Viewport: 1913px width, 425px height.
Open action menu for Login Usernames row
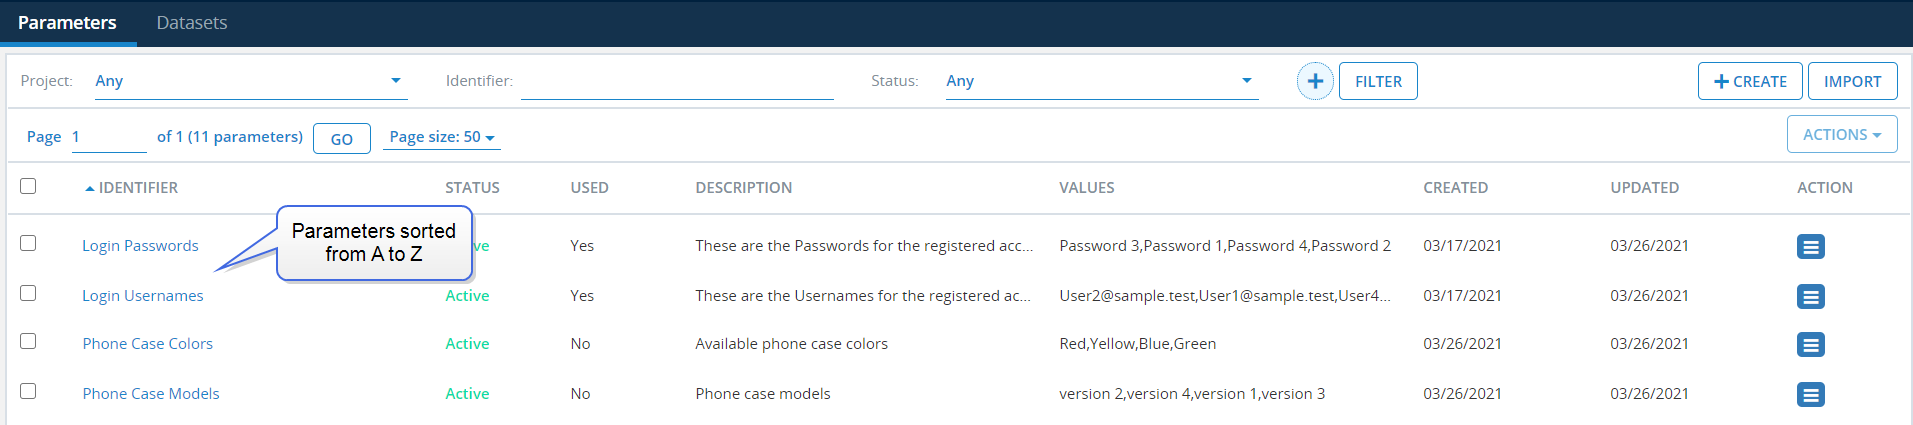tap(1810, 296)
